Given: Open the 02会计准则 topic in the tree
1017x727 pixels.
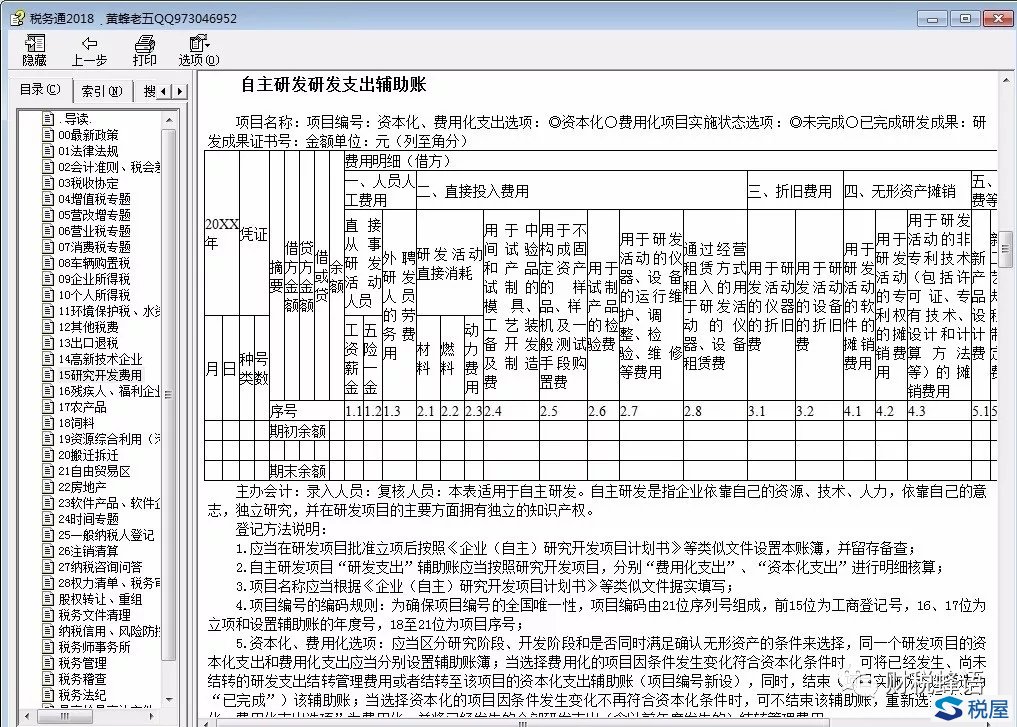Looking at the screenshot, I should pyautogui.click(x=109, y=167).
